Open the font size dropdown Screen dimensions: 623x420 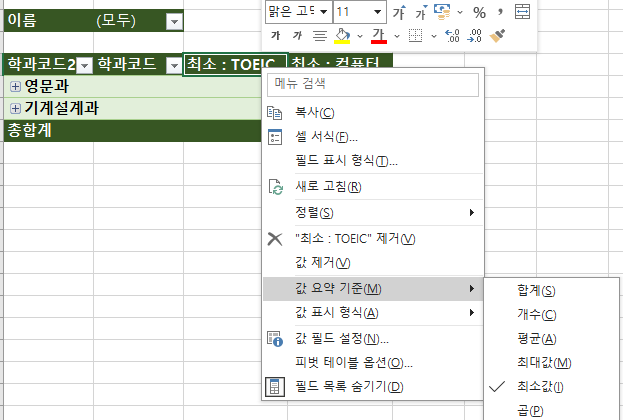pos(377,12)
